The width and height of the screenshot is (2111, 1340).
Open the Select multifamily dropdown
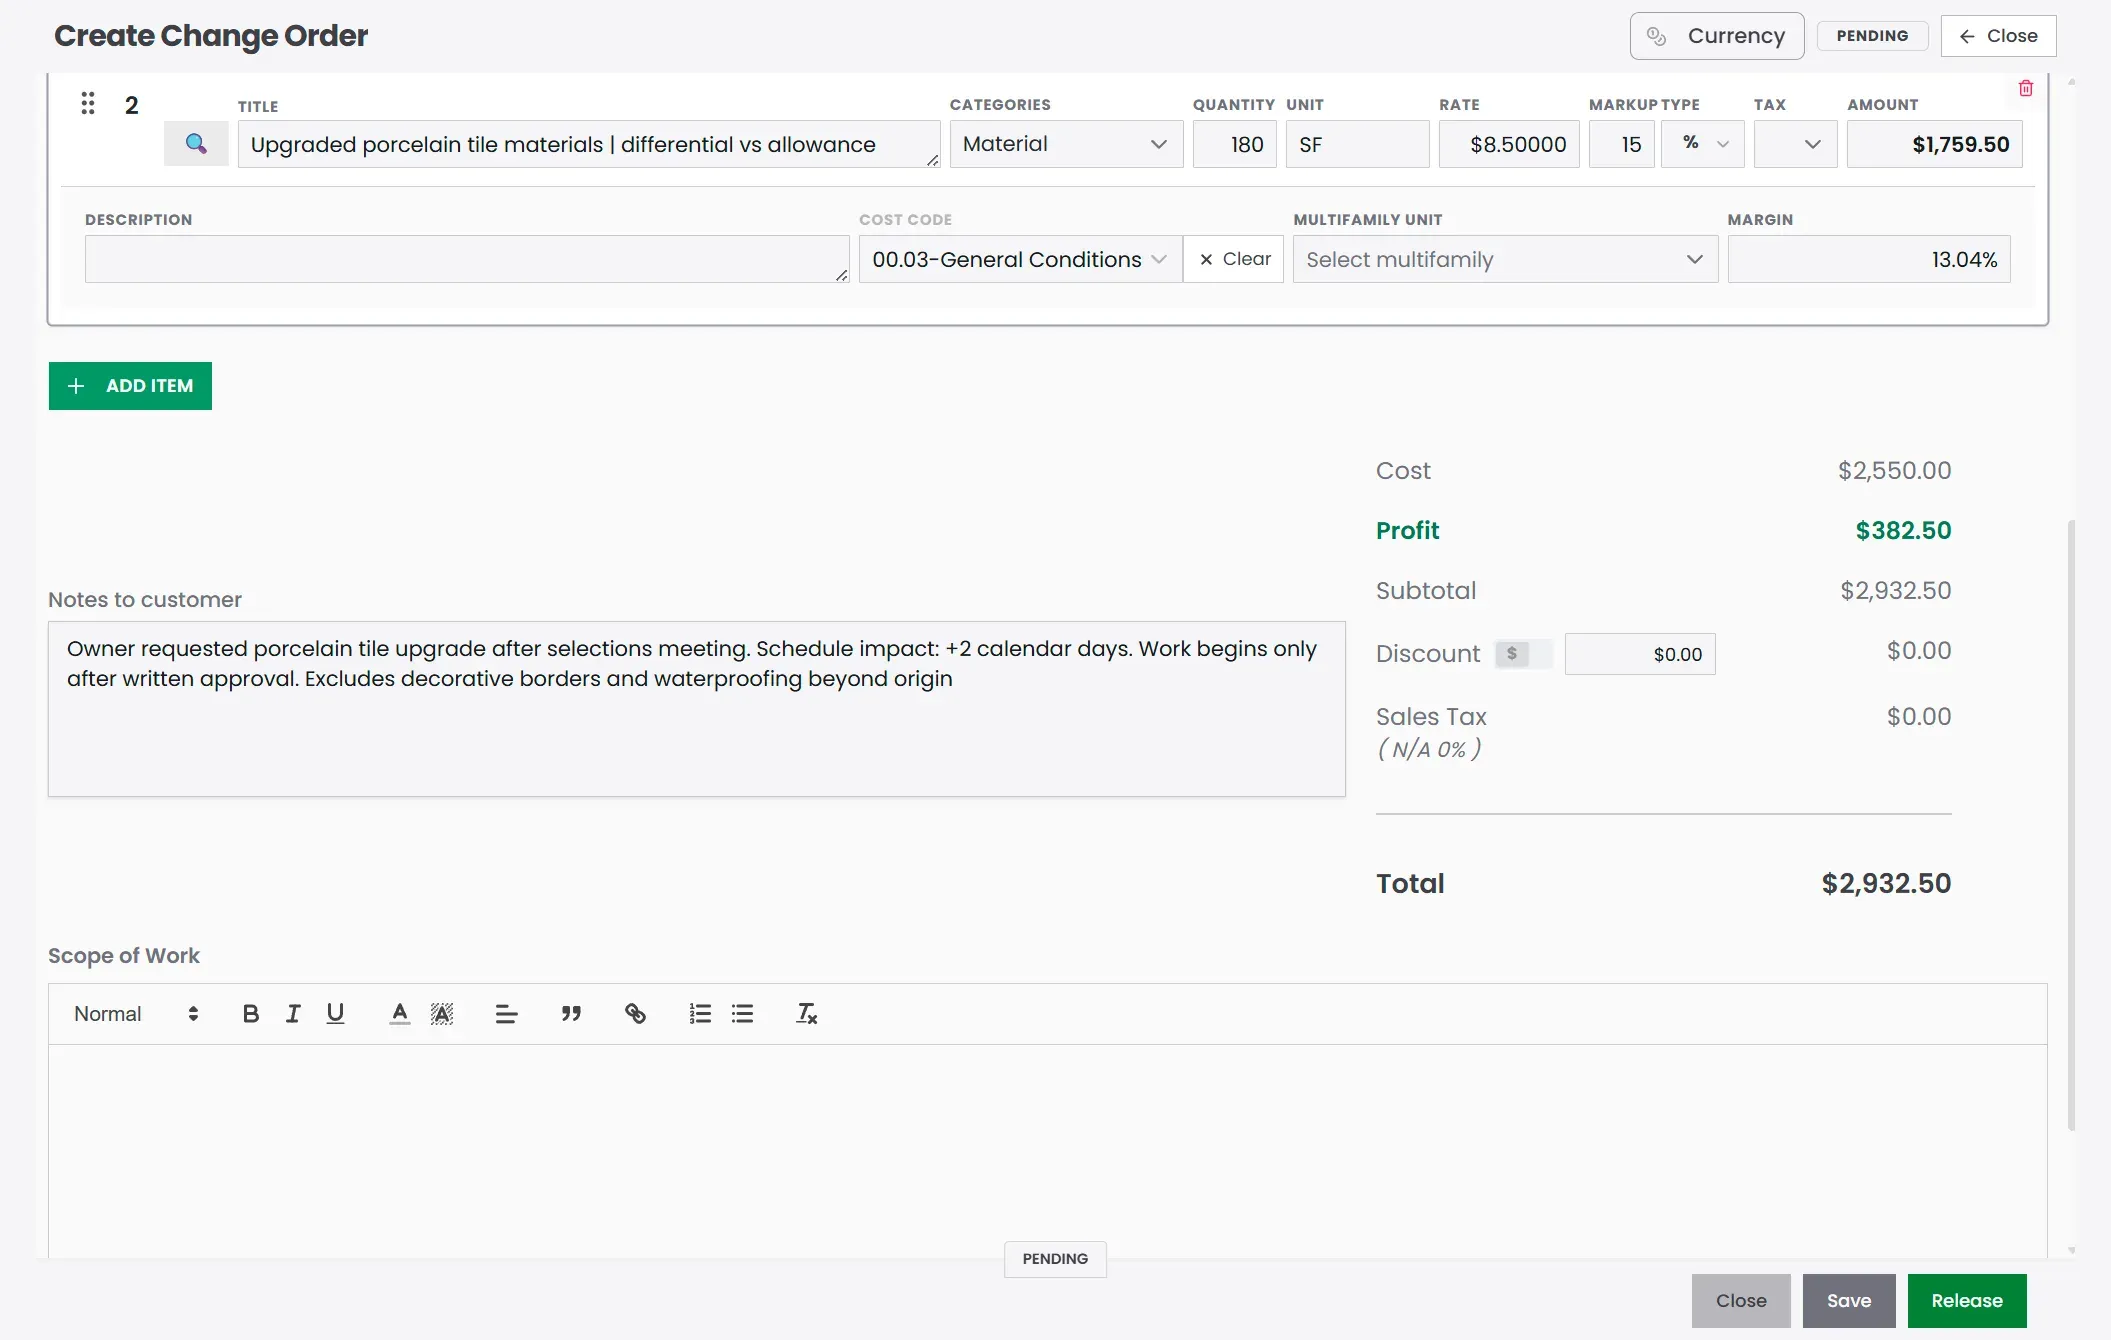coord(1505,259)
